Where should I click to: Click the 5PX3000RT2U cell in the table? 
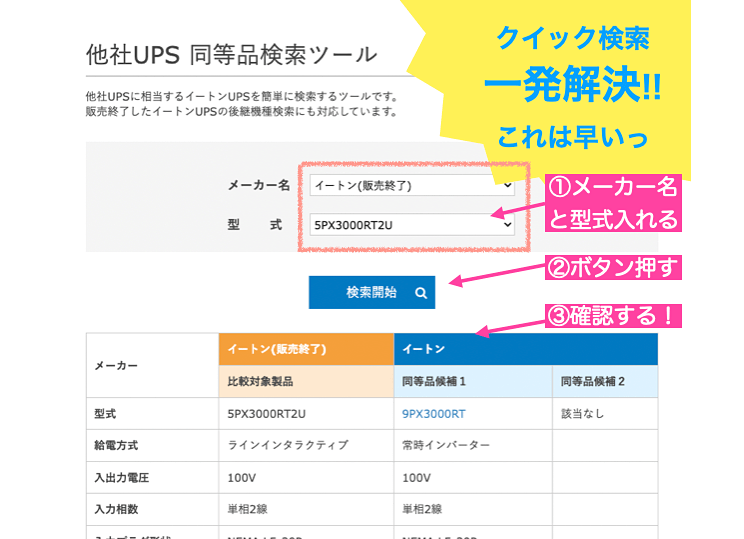[307, 414]
